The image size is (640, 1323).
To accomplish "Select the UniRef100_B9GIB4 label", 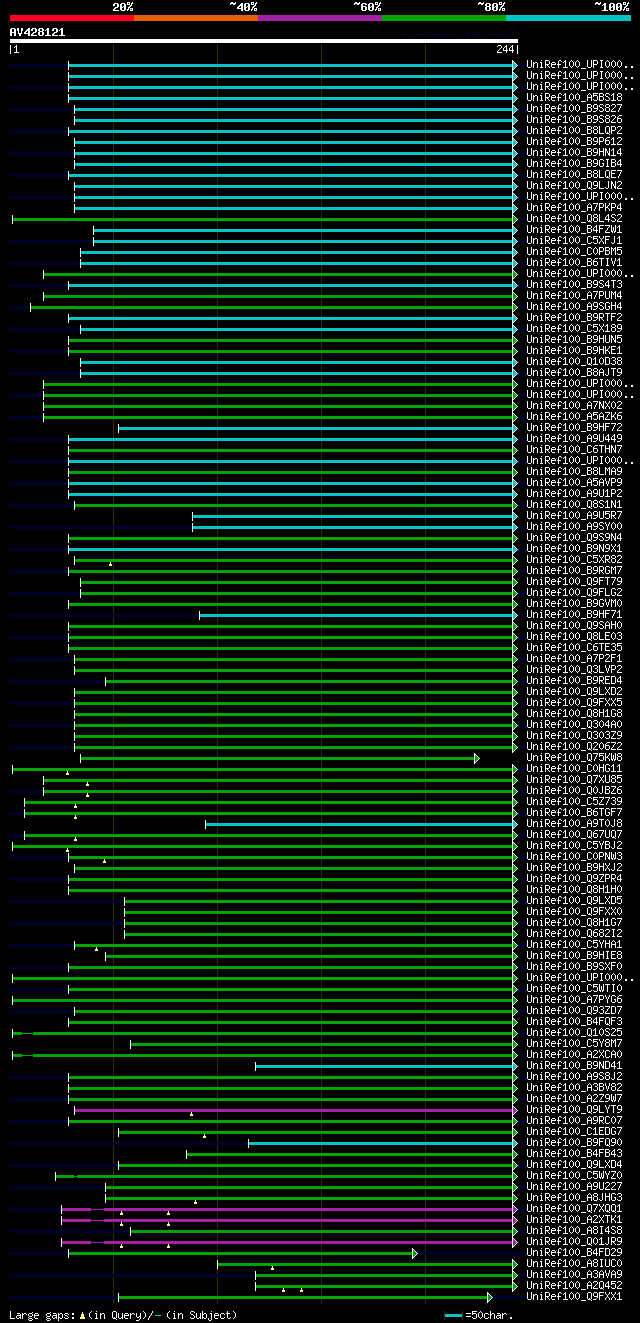I will click(x=575, y=163).
